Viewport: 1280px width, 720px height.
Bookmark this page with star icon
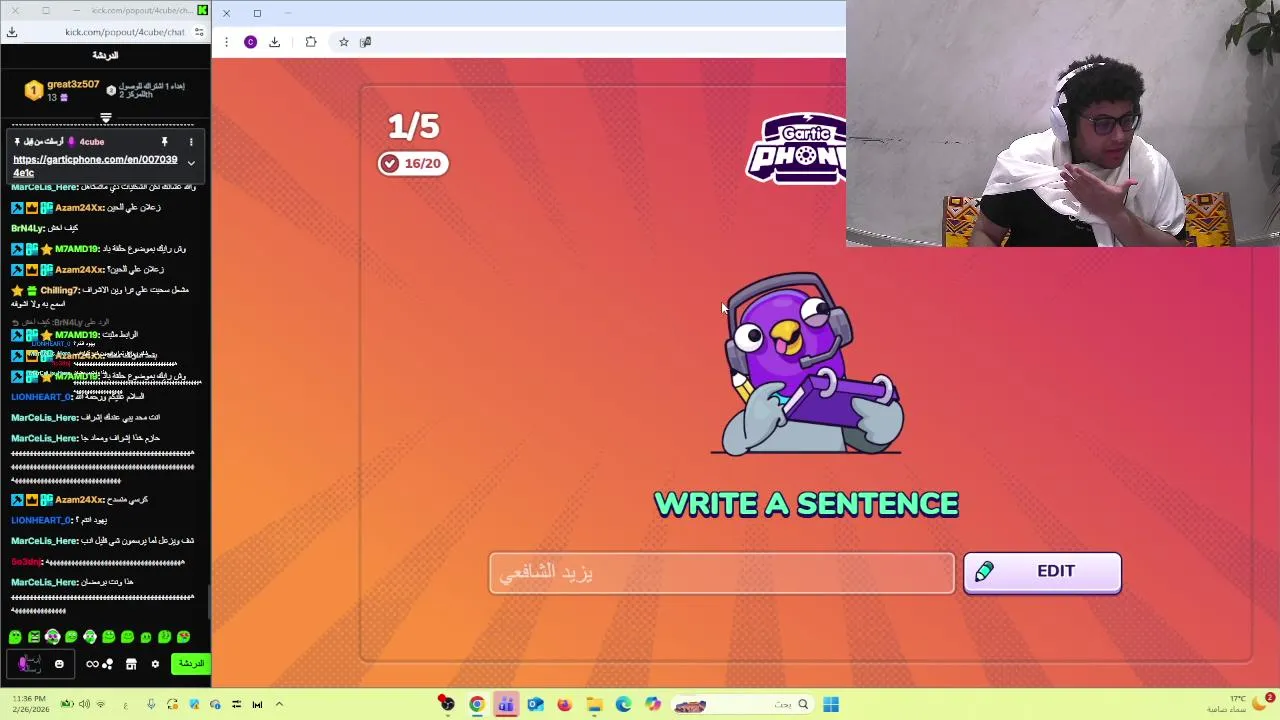tap(343, 42)
